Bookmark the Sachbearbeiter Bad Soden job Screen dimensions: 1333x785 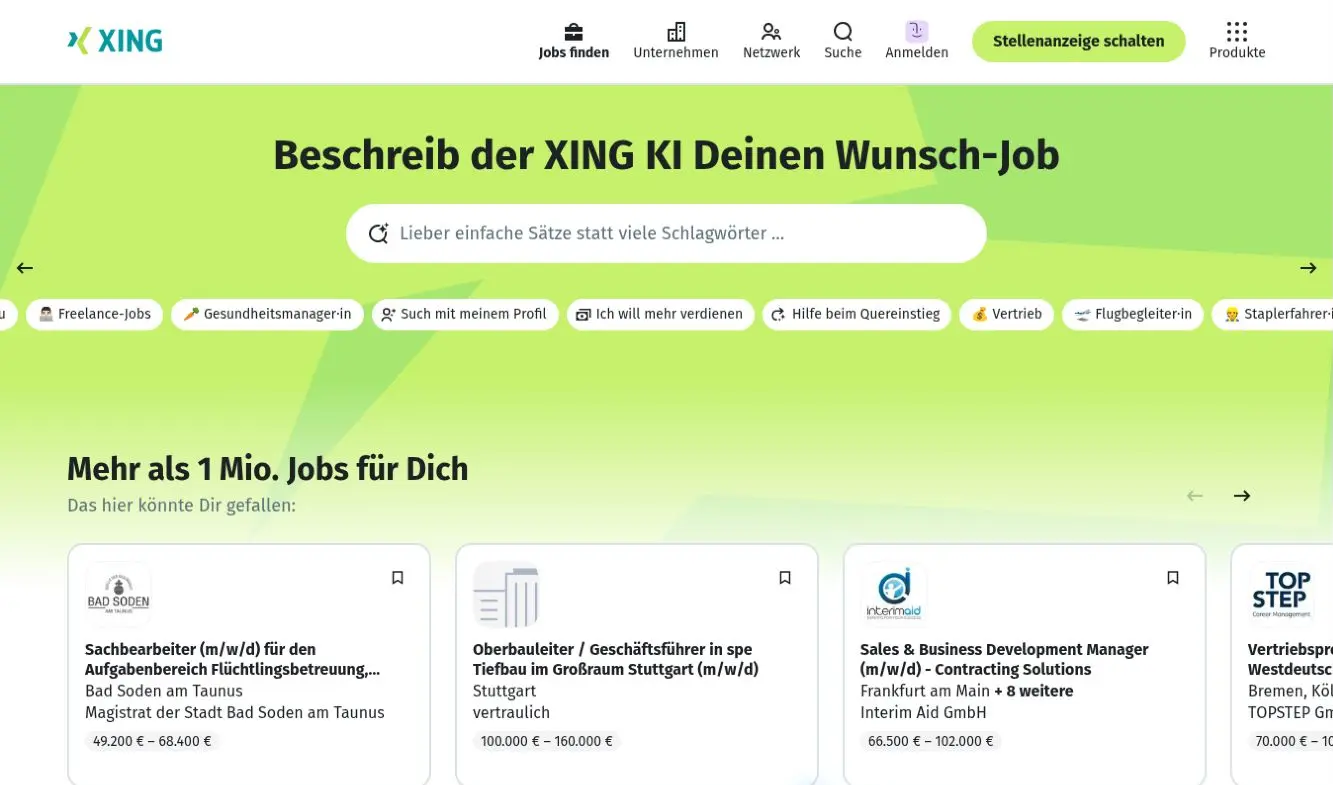pyautogui.click(x=397, y=578)
